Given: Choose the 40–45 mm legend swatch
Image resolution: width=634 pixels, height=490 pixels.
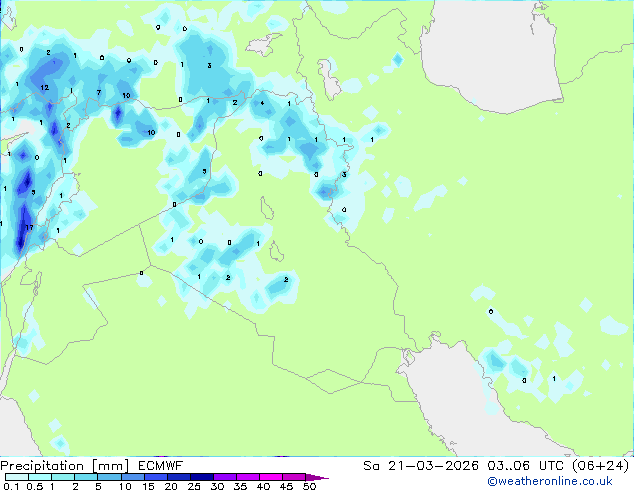Looking at the screenshot, I should pos(271,477).
